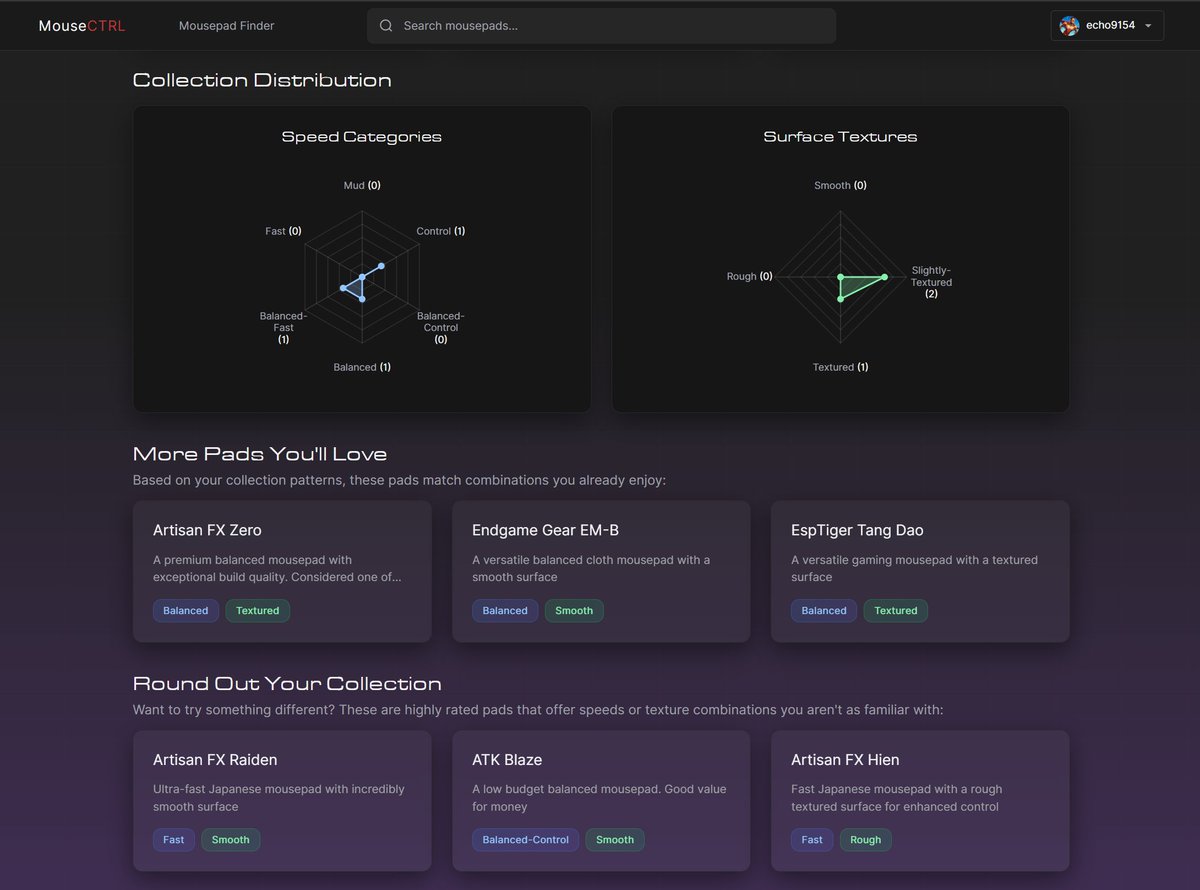1200x890 pixels.
Task: Click the MouseCTRL logo
Action: [82, 26]
